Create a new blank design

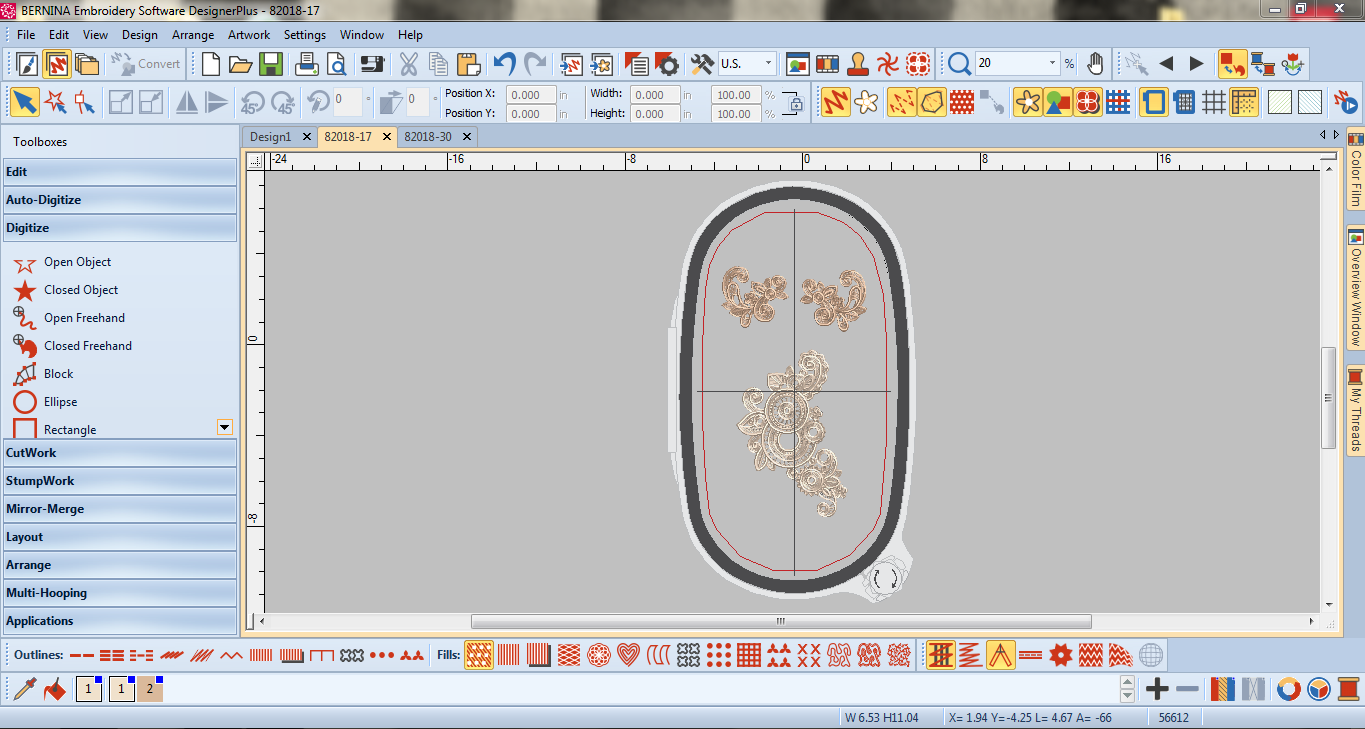[x=211, y=64]
